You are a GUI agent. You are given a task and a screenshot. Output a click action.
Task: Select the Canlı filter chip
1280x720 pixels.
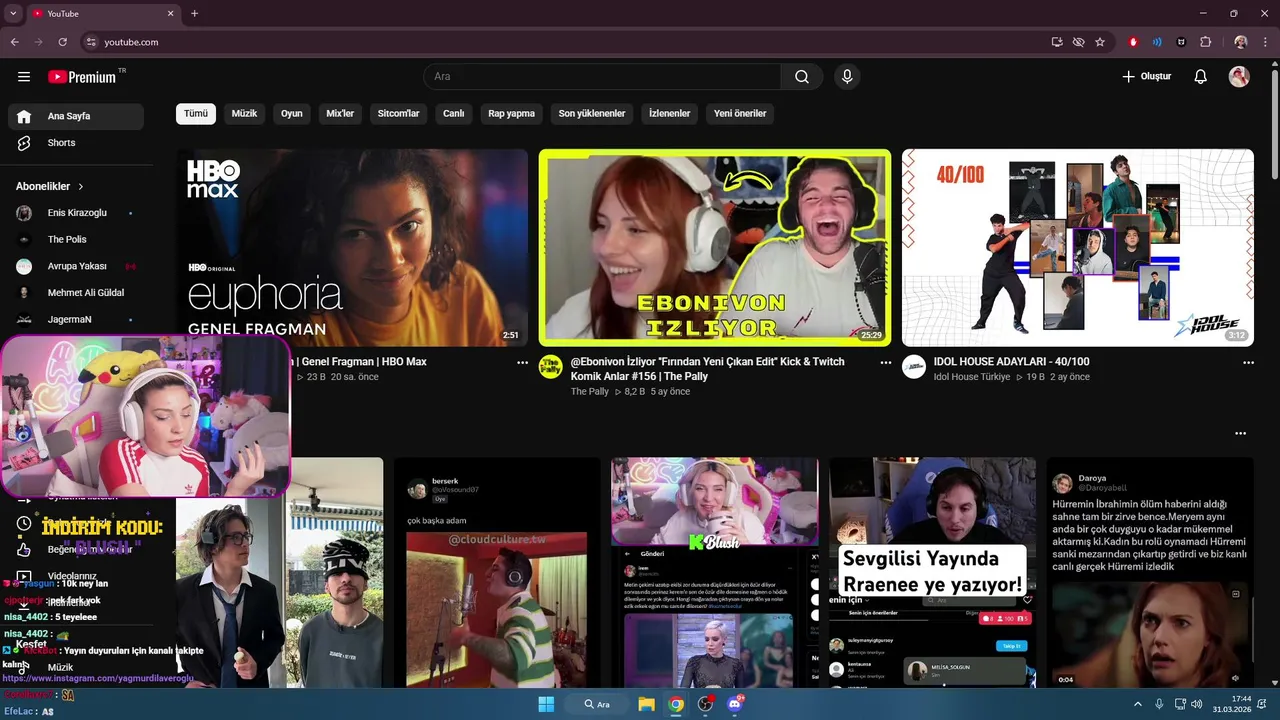[x=454, y=114]
